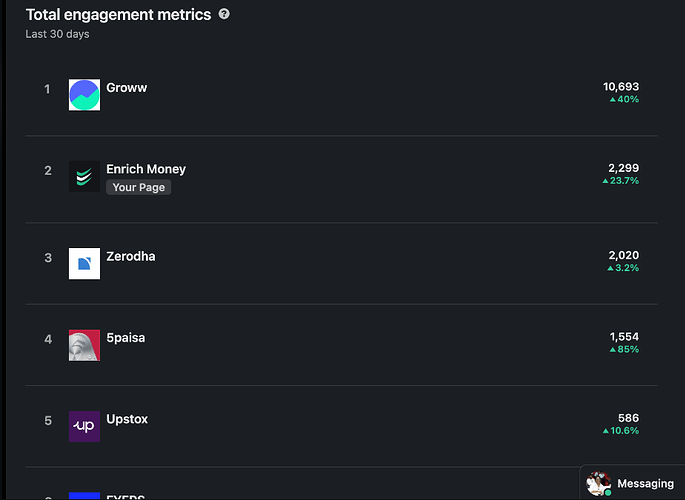The image size is (685, 500).
Task: Visit the 5paisa page name link
Action: pyautogui.click(x=126, y=338)
